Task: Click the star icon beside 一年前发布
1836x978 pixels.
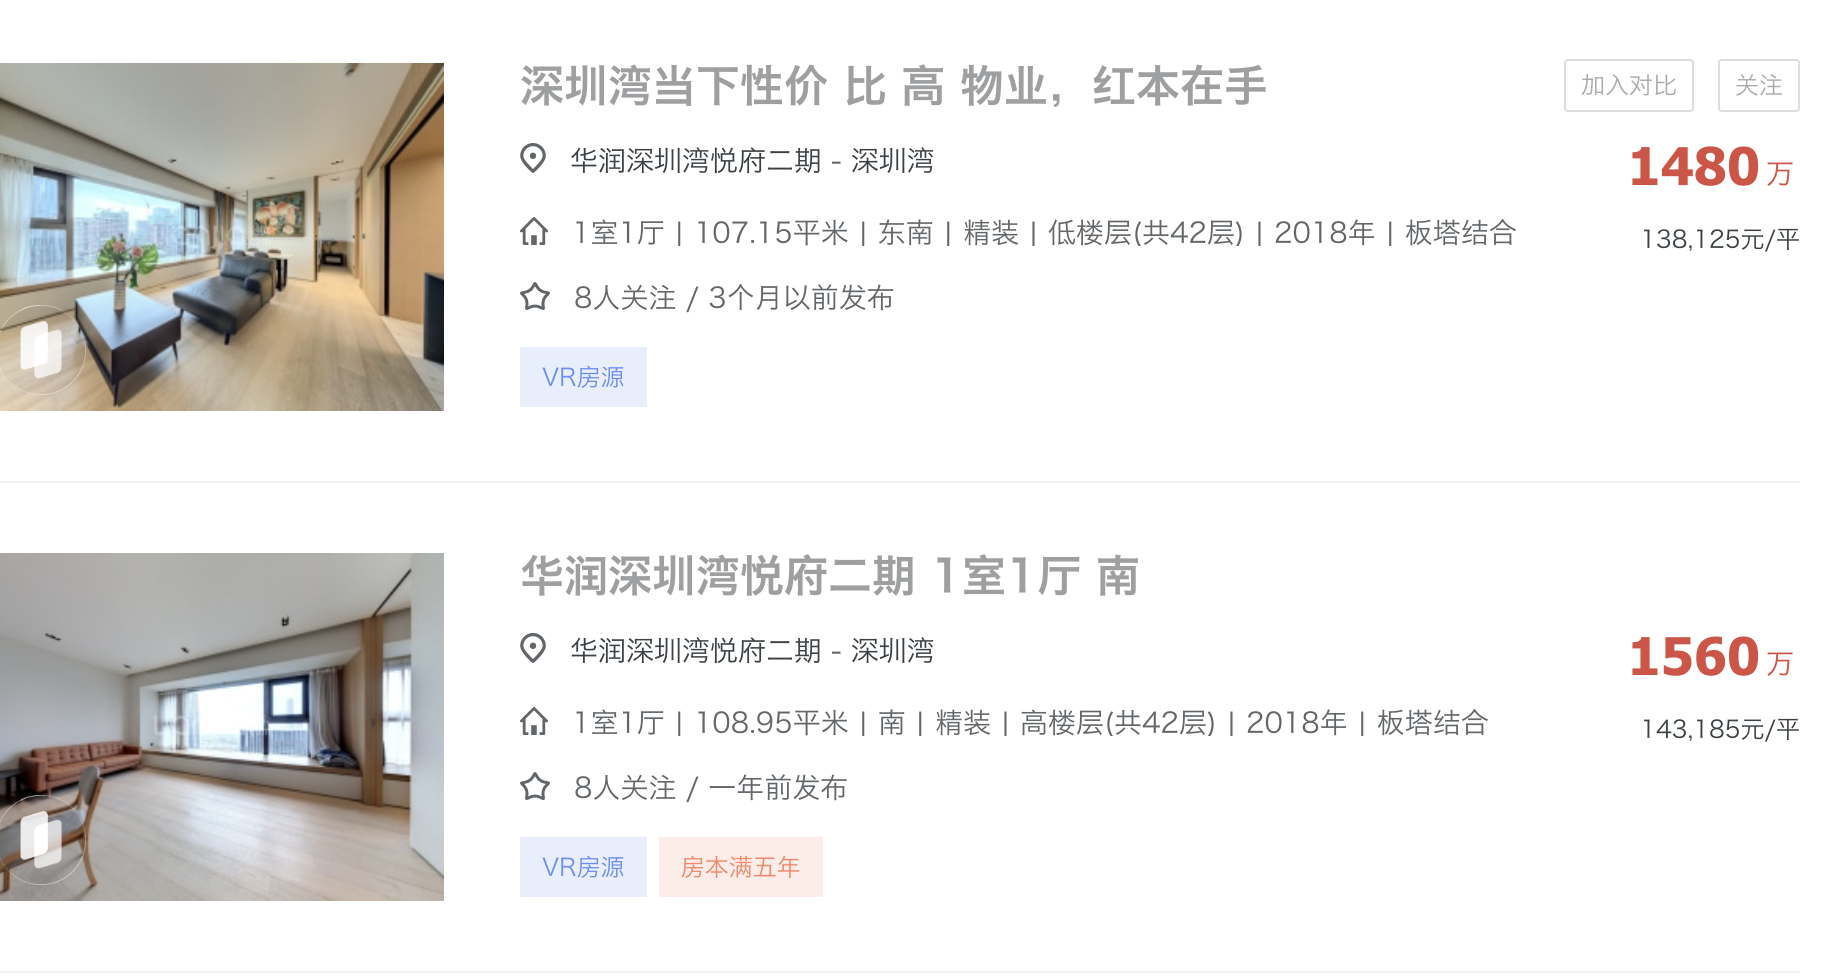Action: pos(535,787)
